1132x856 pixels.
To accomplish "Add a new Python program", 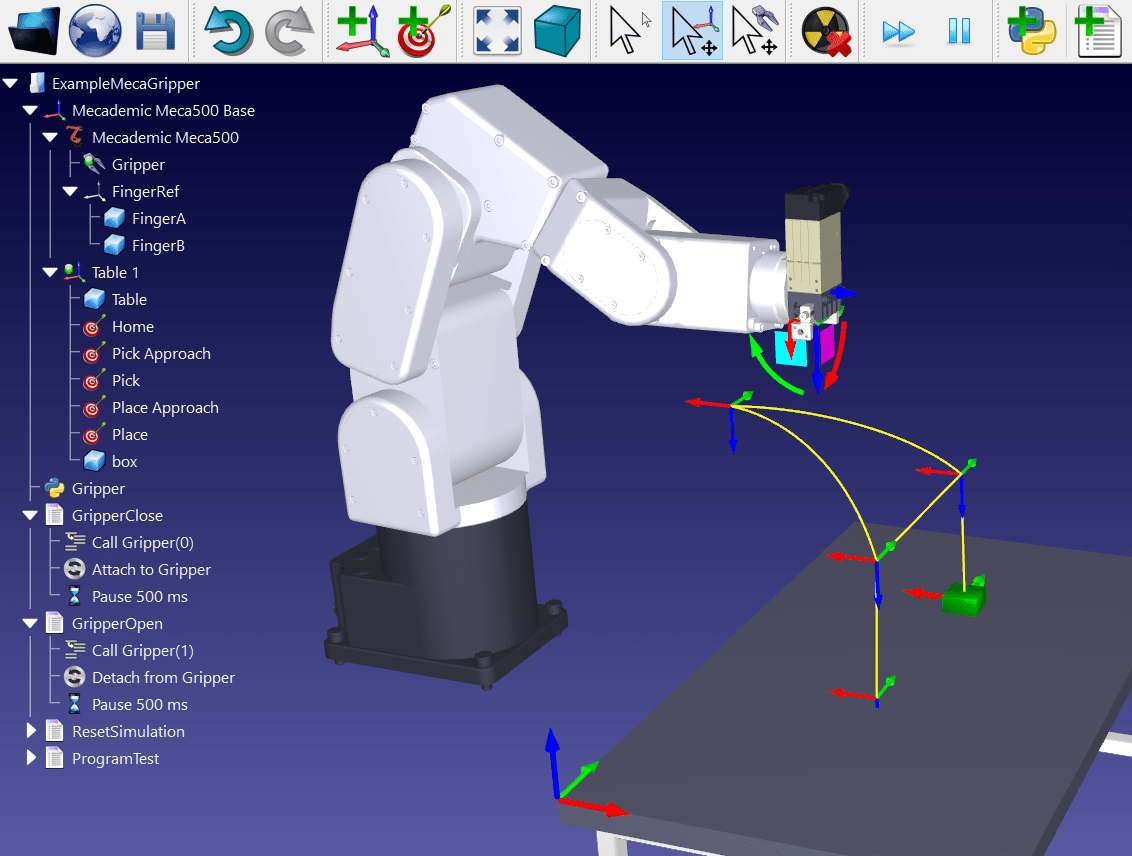I will coord(1033,30).
